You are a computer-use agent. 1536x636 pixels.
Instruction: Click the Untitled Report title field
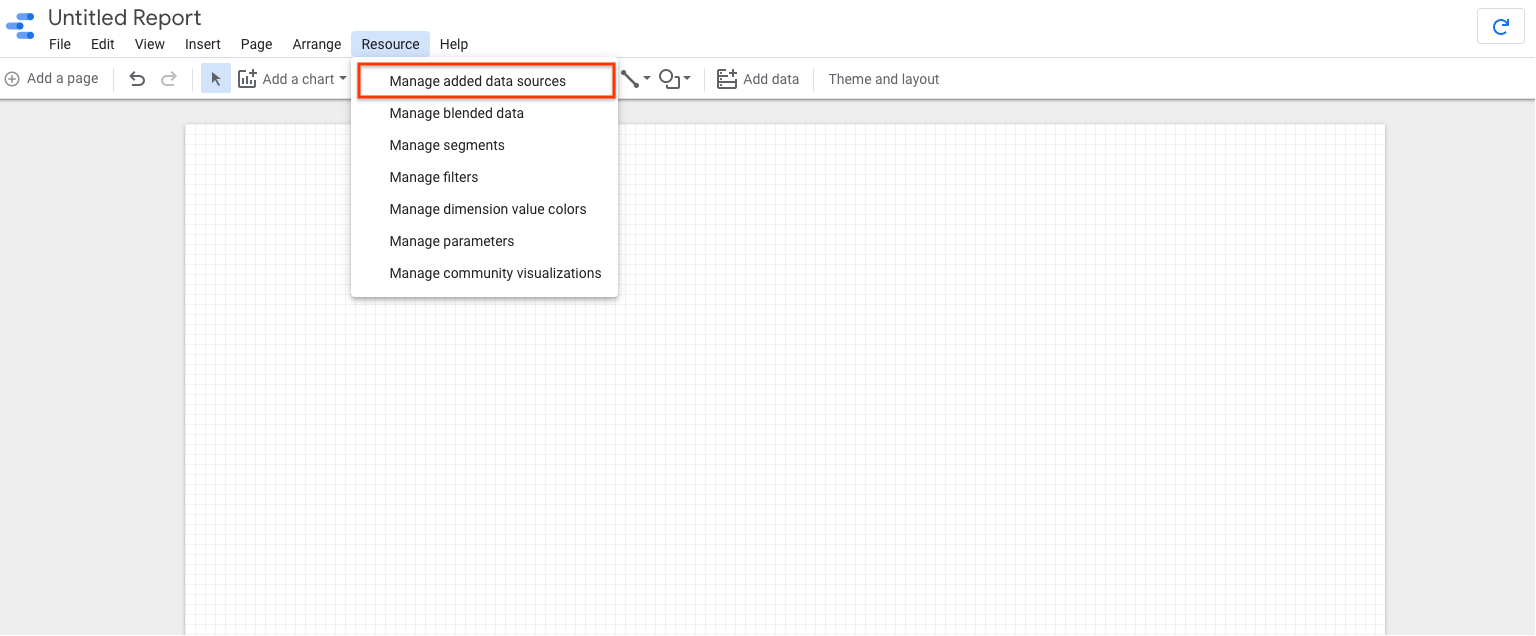[125, 18]
